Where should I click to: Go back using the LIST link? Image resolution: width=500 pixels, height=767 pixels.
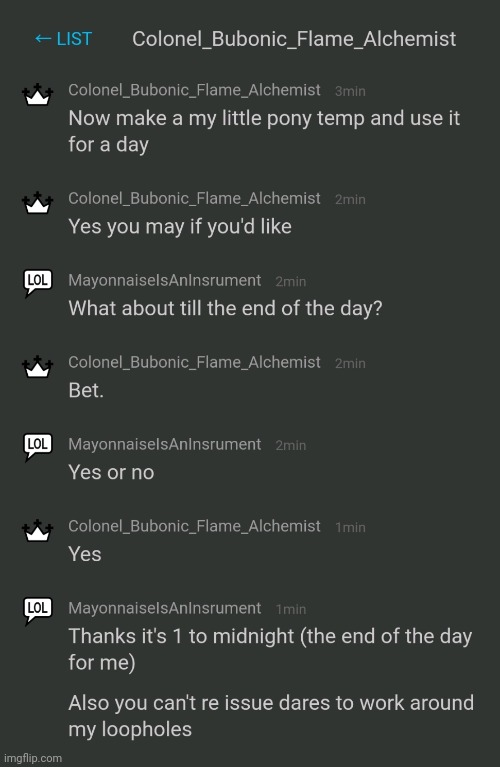tap(63, 39)
